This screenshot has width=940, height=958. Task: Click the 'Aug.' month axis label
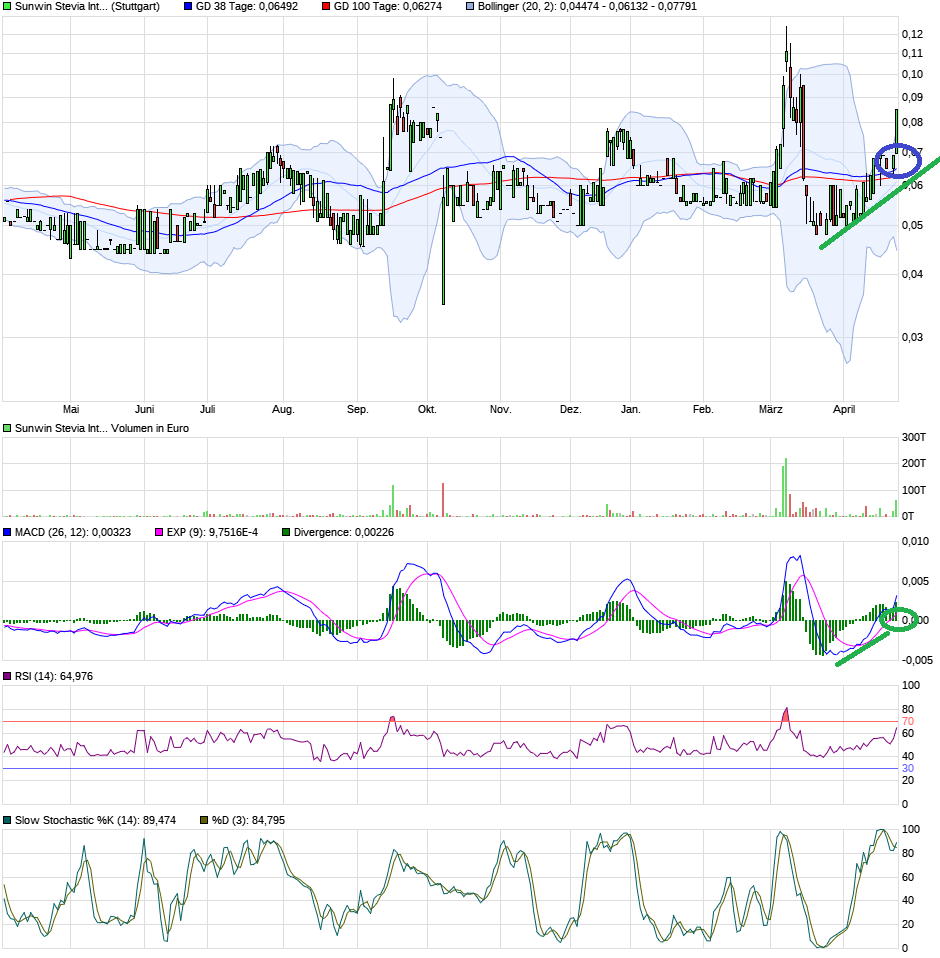point(283,409)
